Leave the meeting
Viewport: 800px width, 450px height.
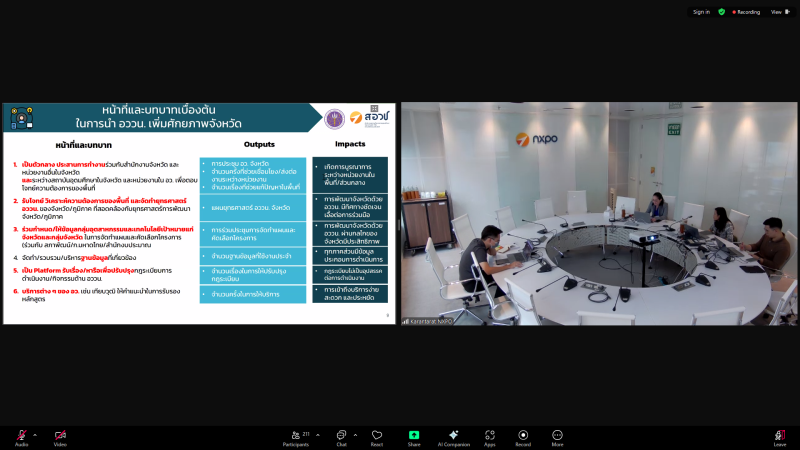[x=780, y=436]
